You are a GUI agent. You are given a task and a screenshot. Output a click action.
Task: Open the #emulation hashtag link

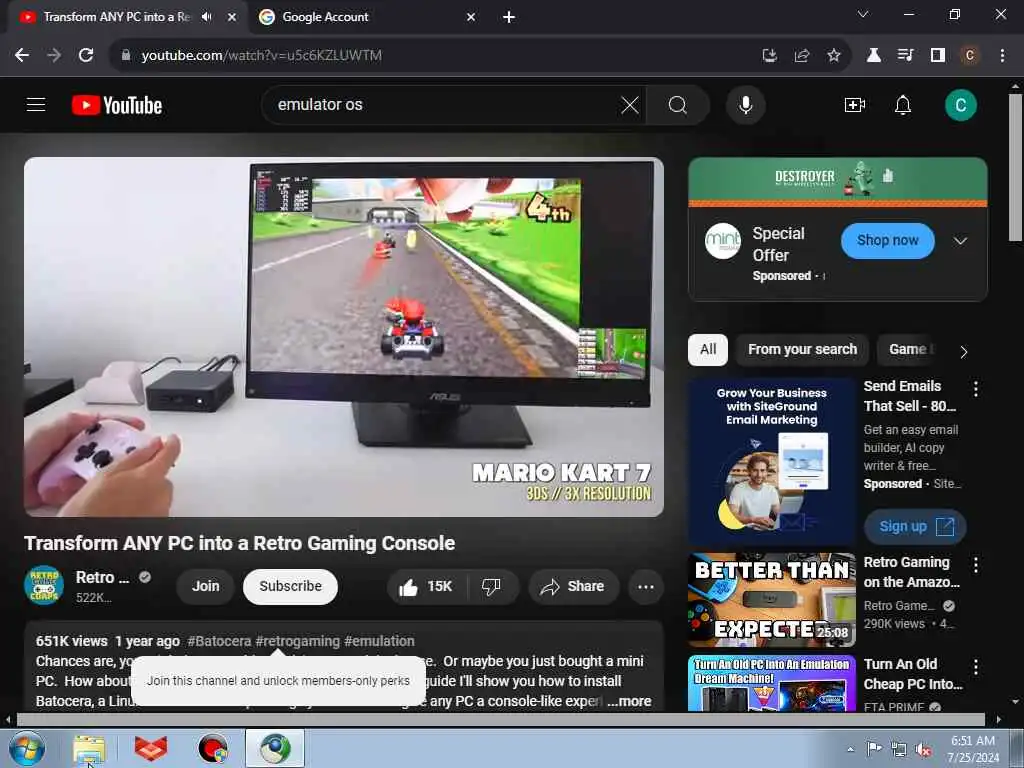[x=379, y=641]
